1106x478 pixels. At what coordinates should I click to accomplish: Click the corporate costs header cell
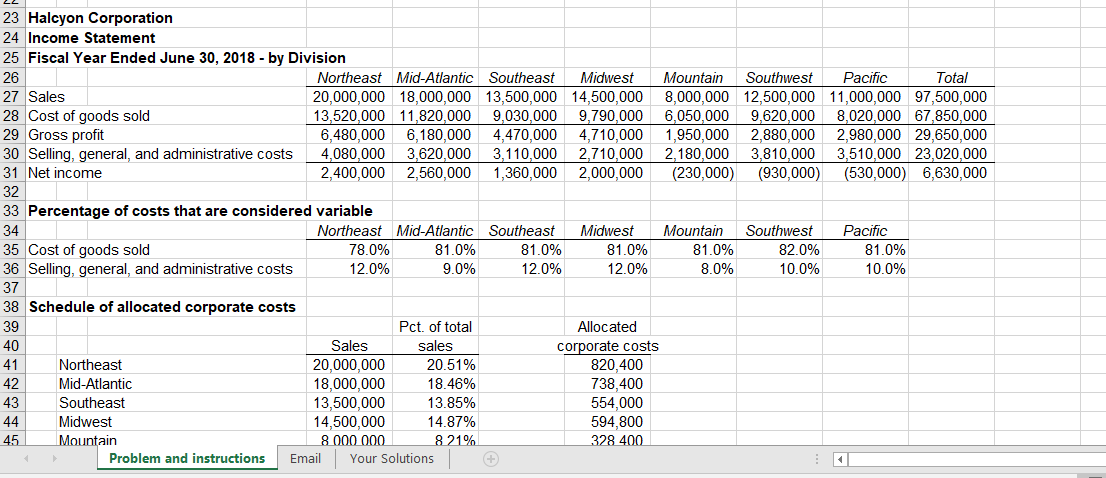point(607,345)
